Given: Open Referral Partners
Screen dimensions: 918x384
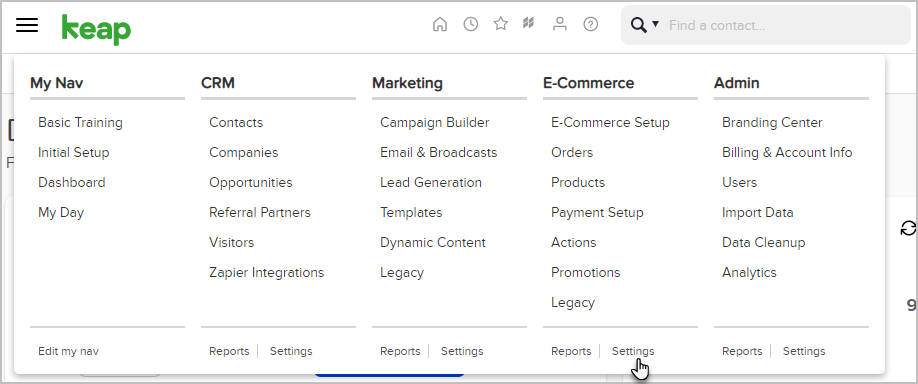Looking at the screenshot, I should coord(260,212).
